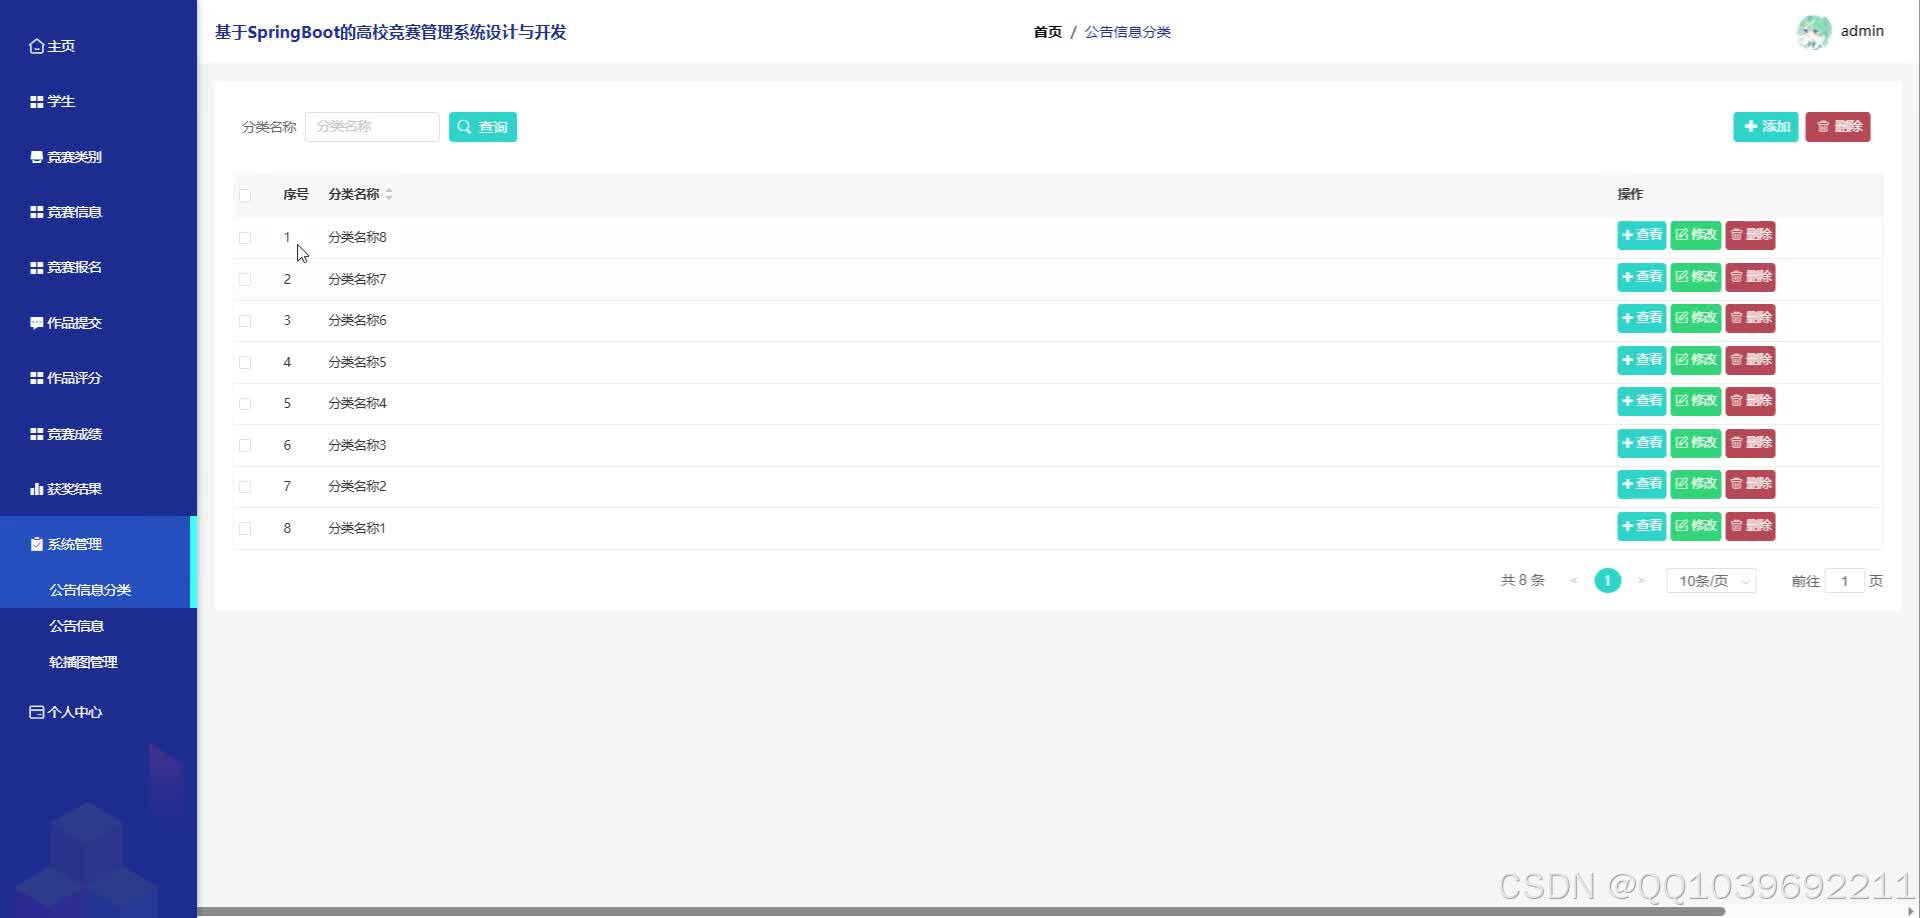The width and height of the screenshot is (1920, 918).
Task: Delete the 分类名称7 row
Action: coord(1751,277)
